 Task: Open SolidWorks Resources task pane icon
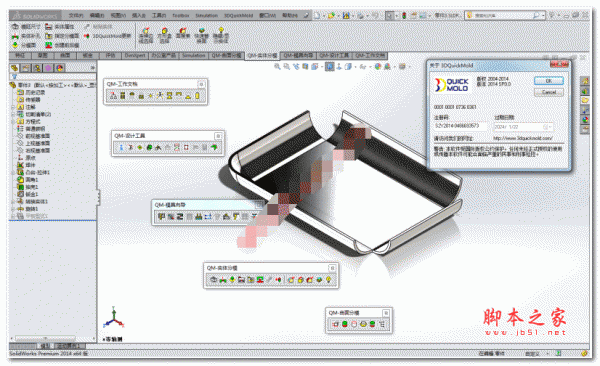585,81
